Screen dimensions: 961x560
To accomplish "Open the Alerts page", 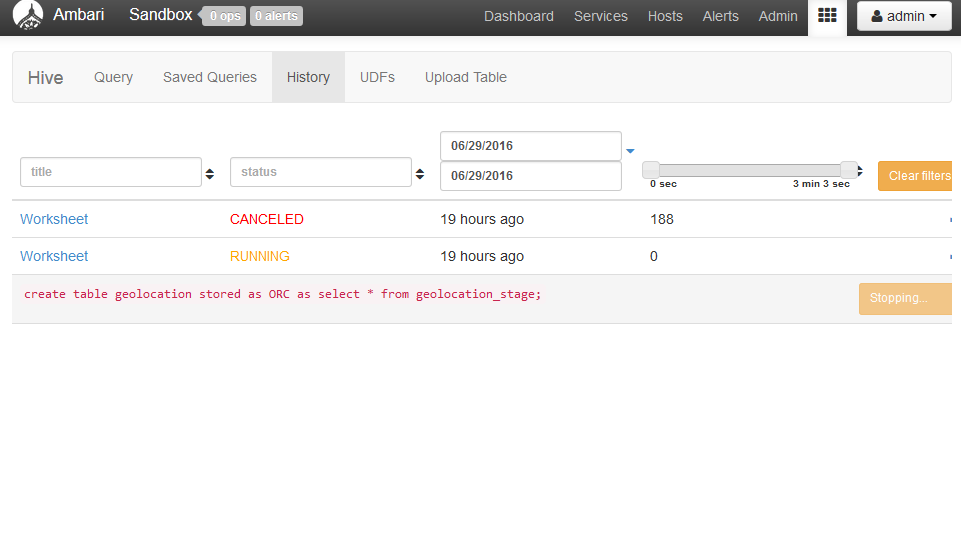I will pos(720,16).
